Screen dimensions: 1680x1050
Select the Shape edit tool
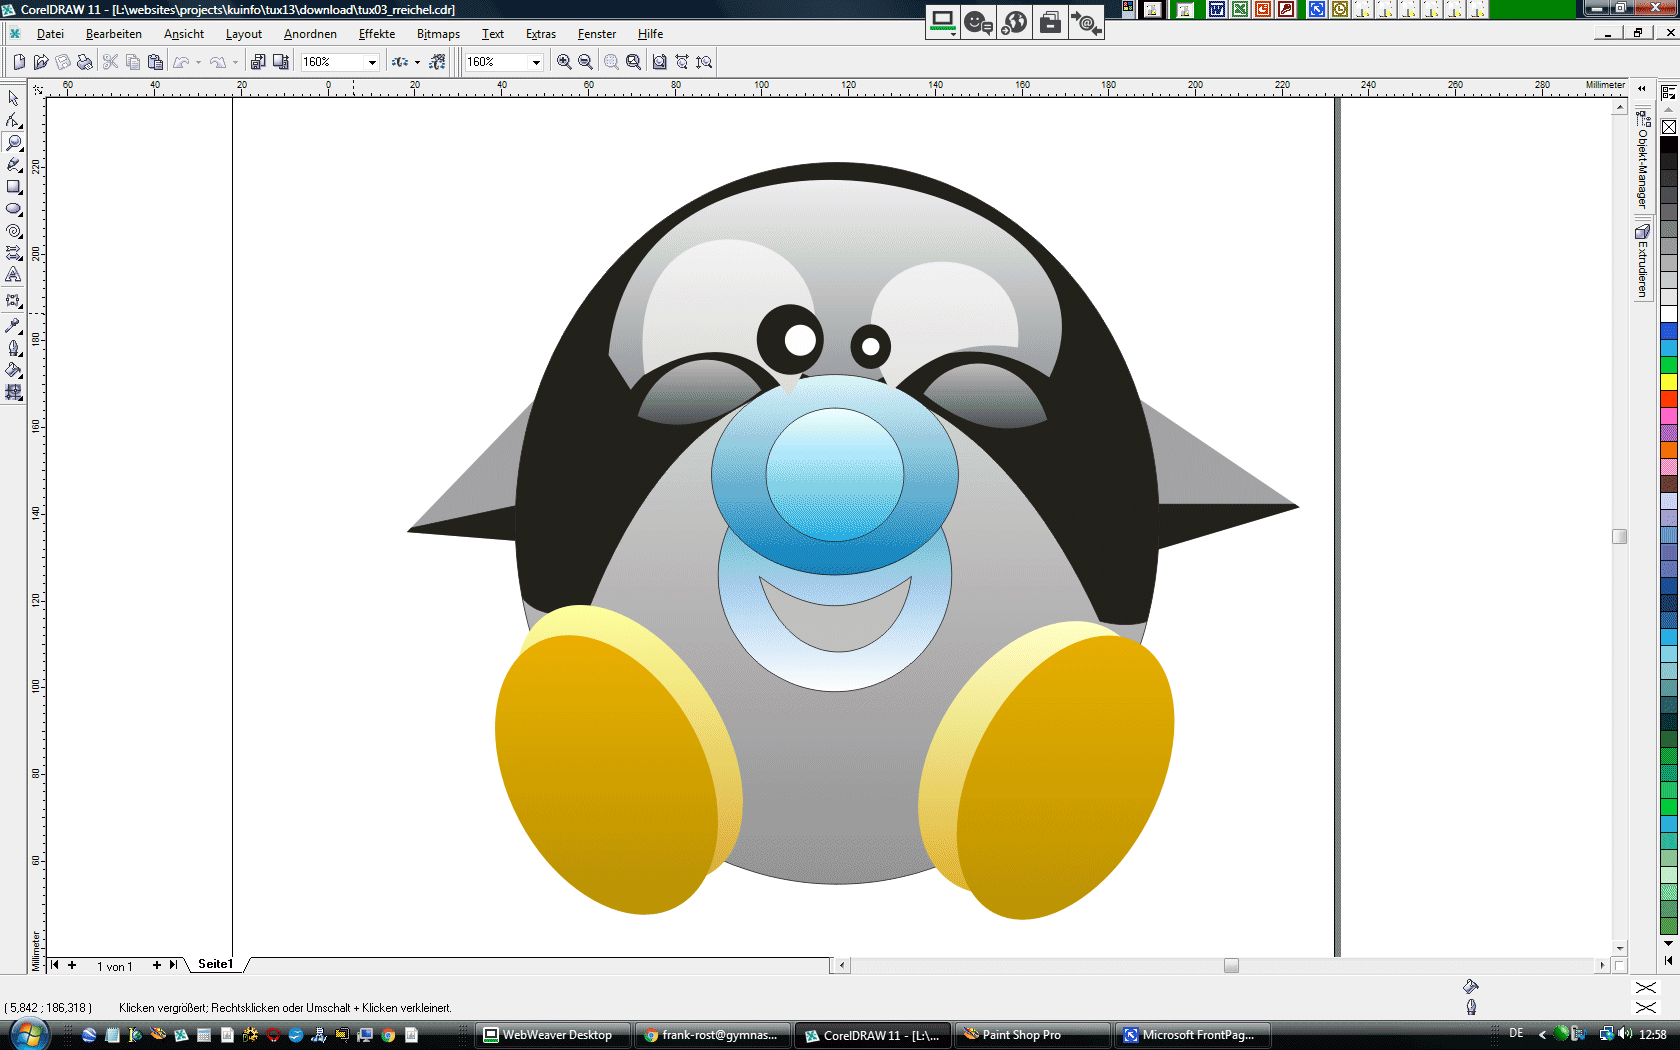click(x=13, y=120)
